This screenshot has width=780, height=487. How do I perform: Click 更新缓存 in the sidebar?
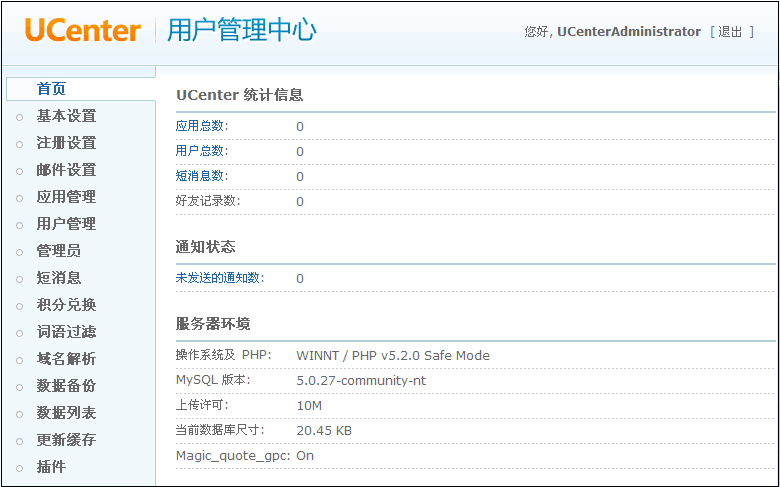pos(66,440)
